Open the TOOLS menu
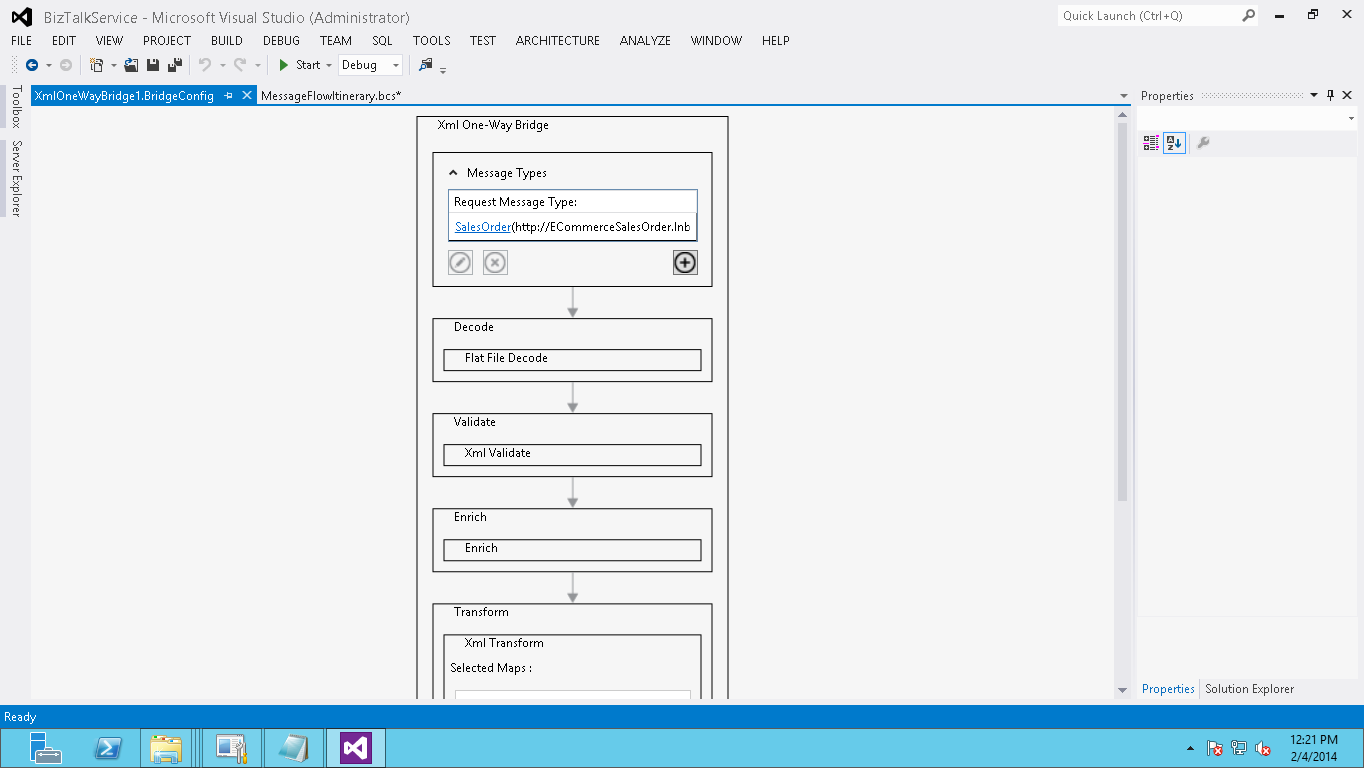The image size is (1364, 768). point(432,41)
